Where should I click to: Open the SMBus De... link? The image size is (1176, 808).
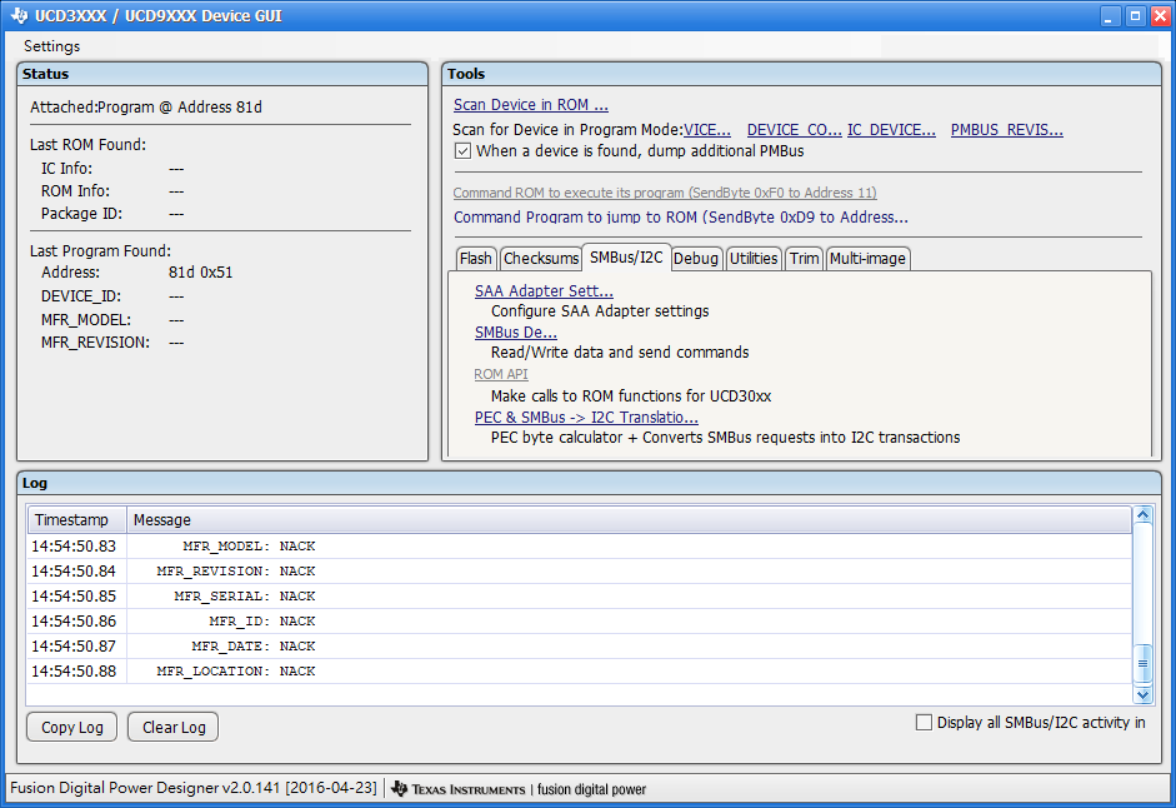click(515, 332)
